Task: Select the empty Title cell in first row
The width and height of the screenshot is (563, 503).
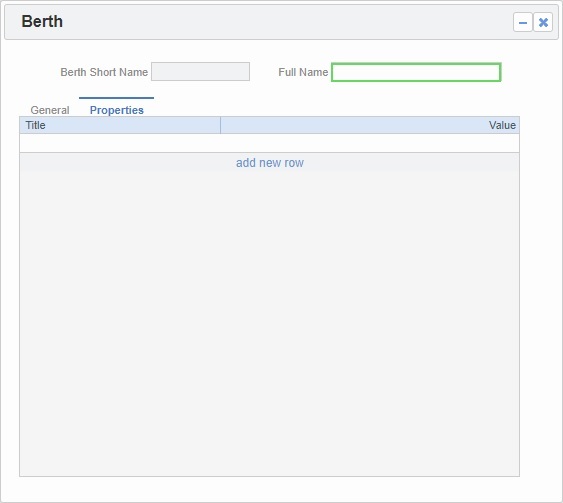Action: [120, 143]
